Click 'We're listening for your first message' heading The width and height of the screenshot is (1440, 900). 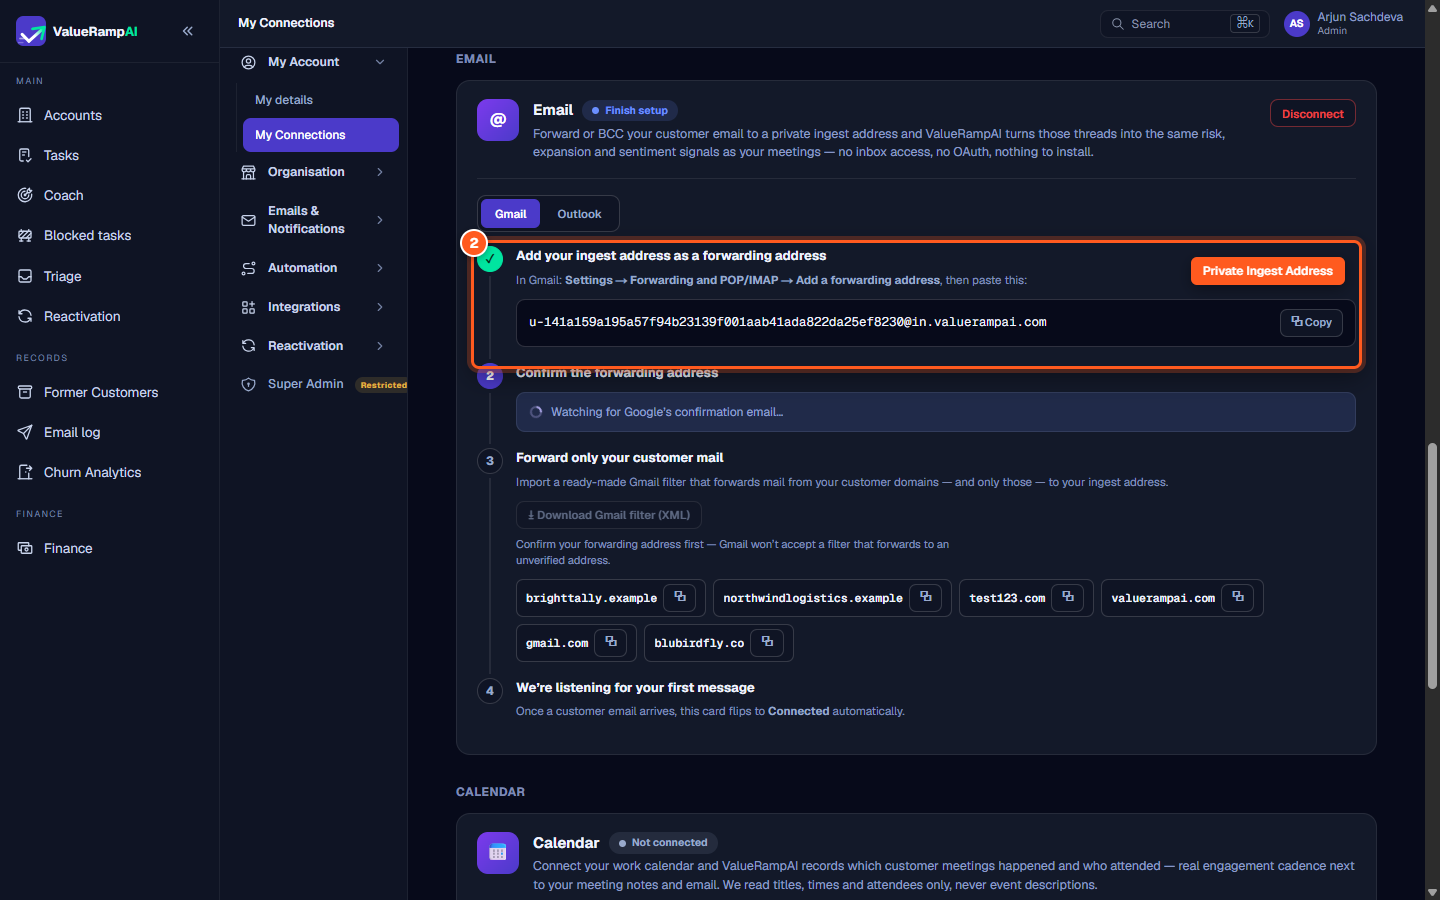[x=635, y=688]
